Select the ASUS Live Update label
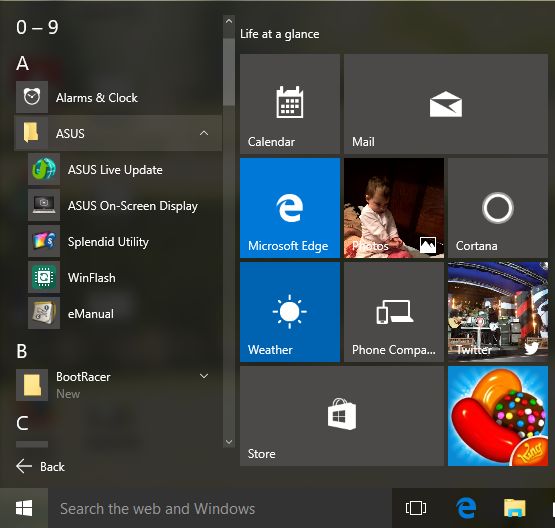The width and height of the screenshot is (555, 528). (115, 170)
